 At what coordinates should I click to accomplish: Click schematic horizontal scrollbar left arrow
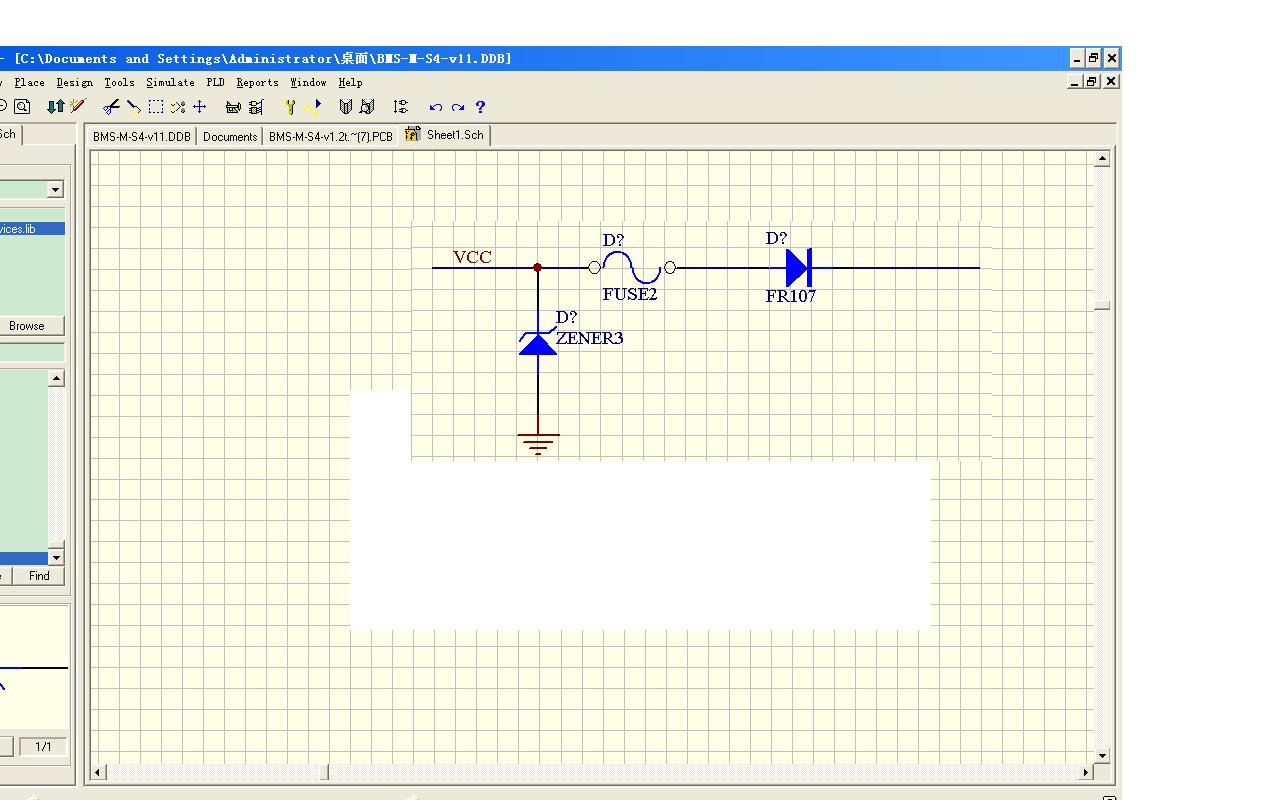click(98, 772)
